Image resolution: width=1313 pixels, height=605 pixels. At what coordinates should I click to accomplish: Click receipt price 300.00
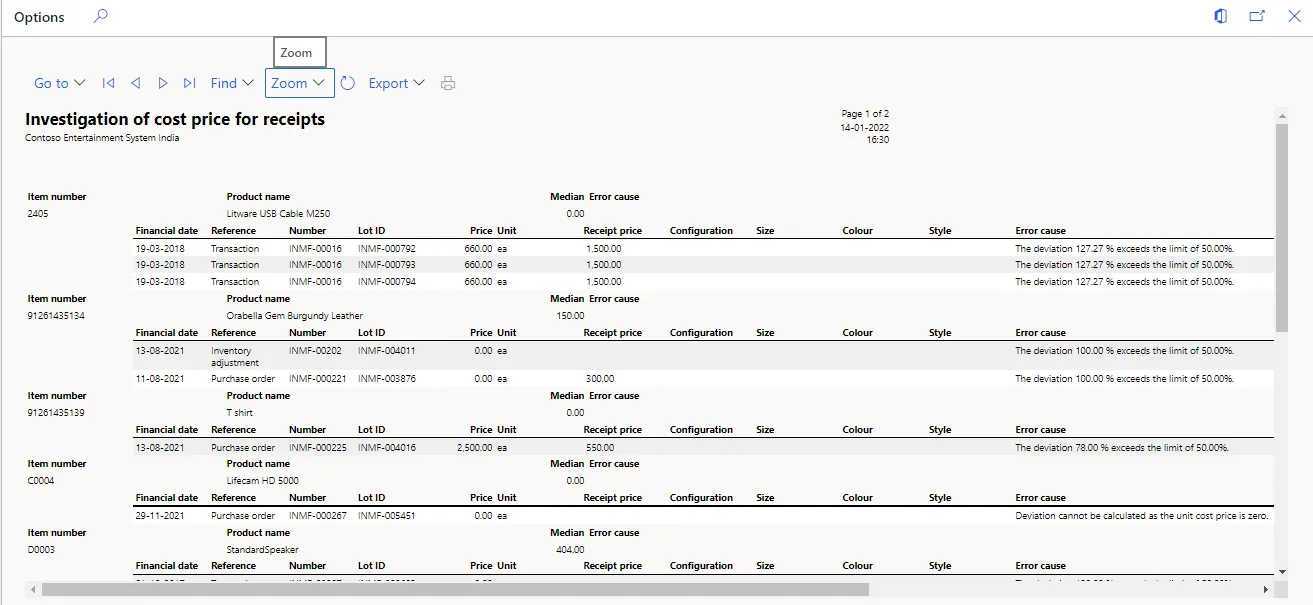[x=600, y=378]
